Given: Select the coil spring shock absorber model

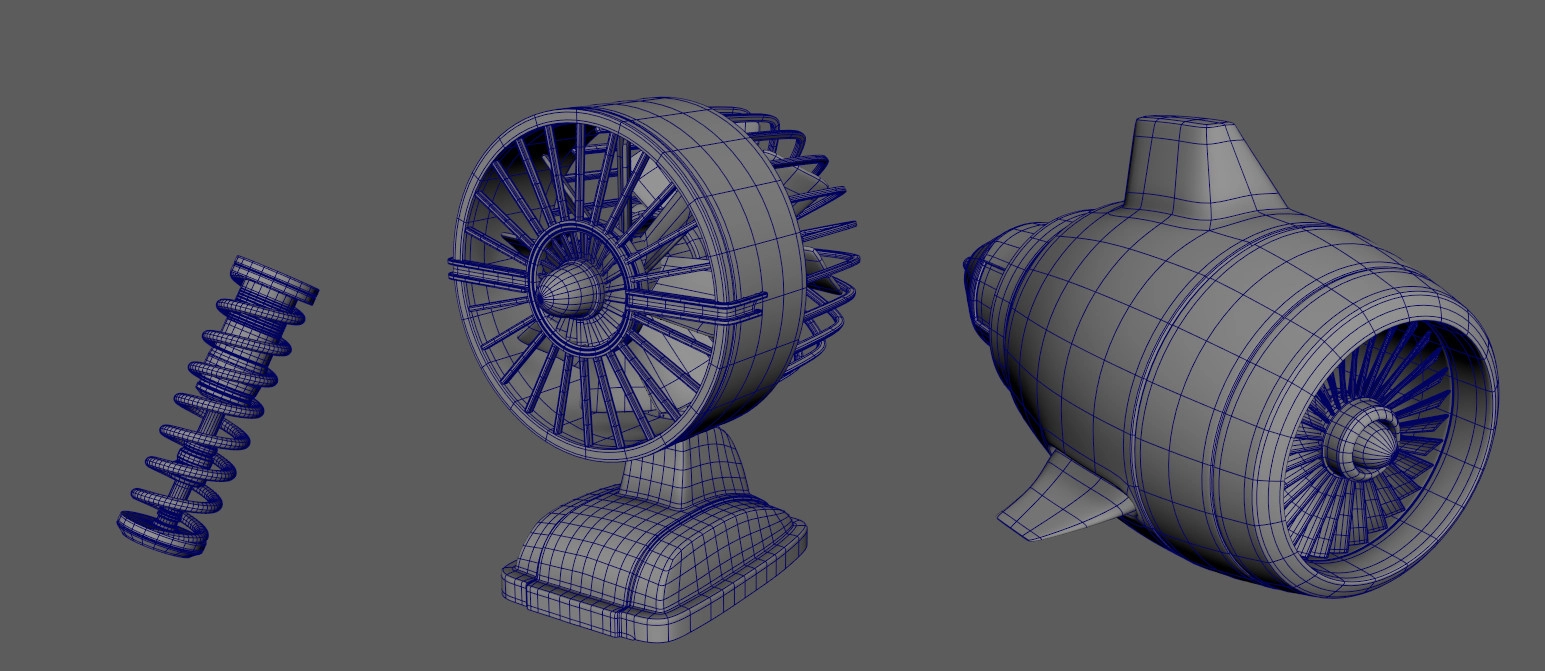Looking at the screenshot, I should (215, 400).
